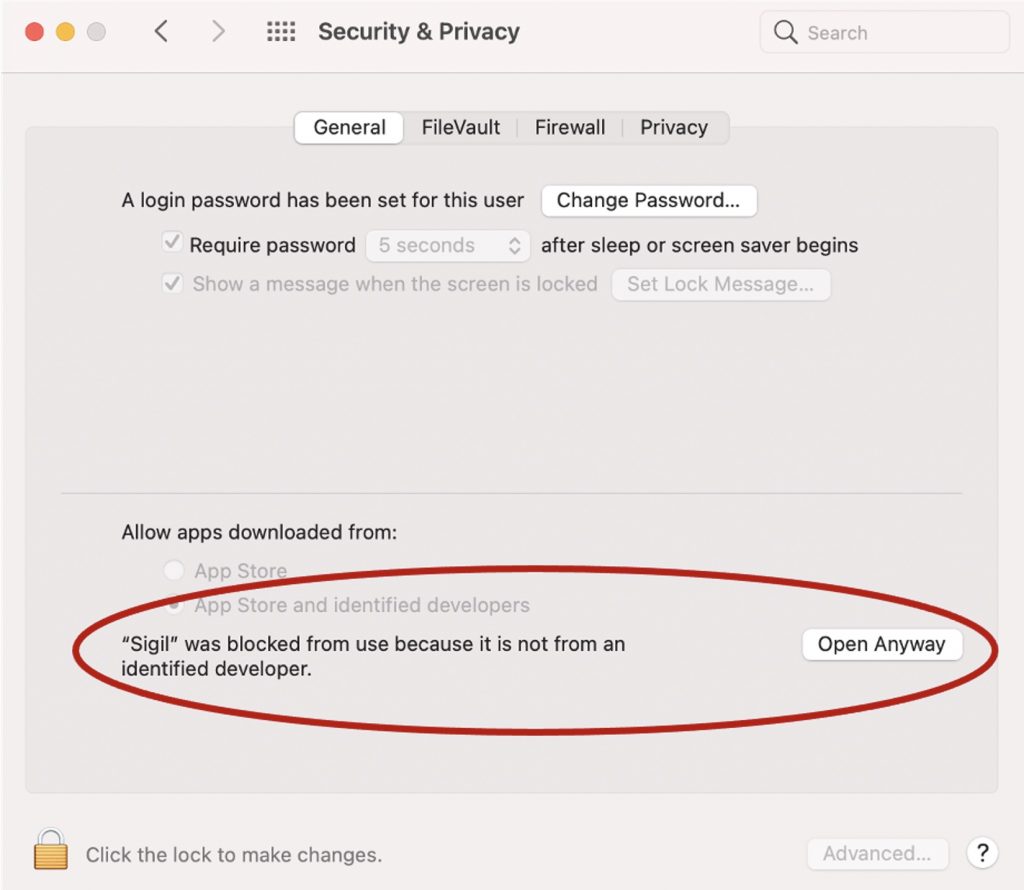Switch to the General tab
This screenshot has height=890, width=1024.
[x=349, y=128]
